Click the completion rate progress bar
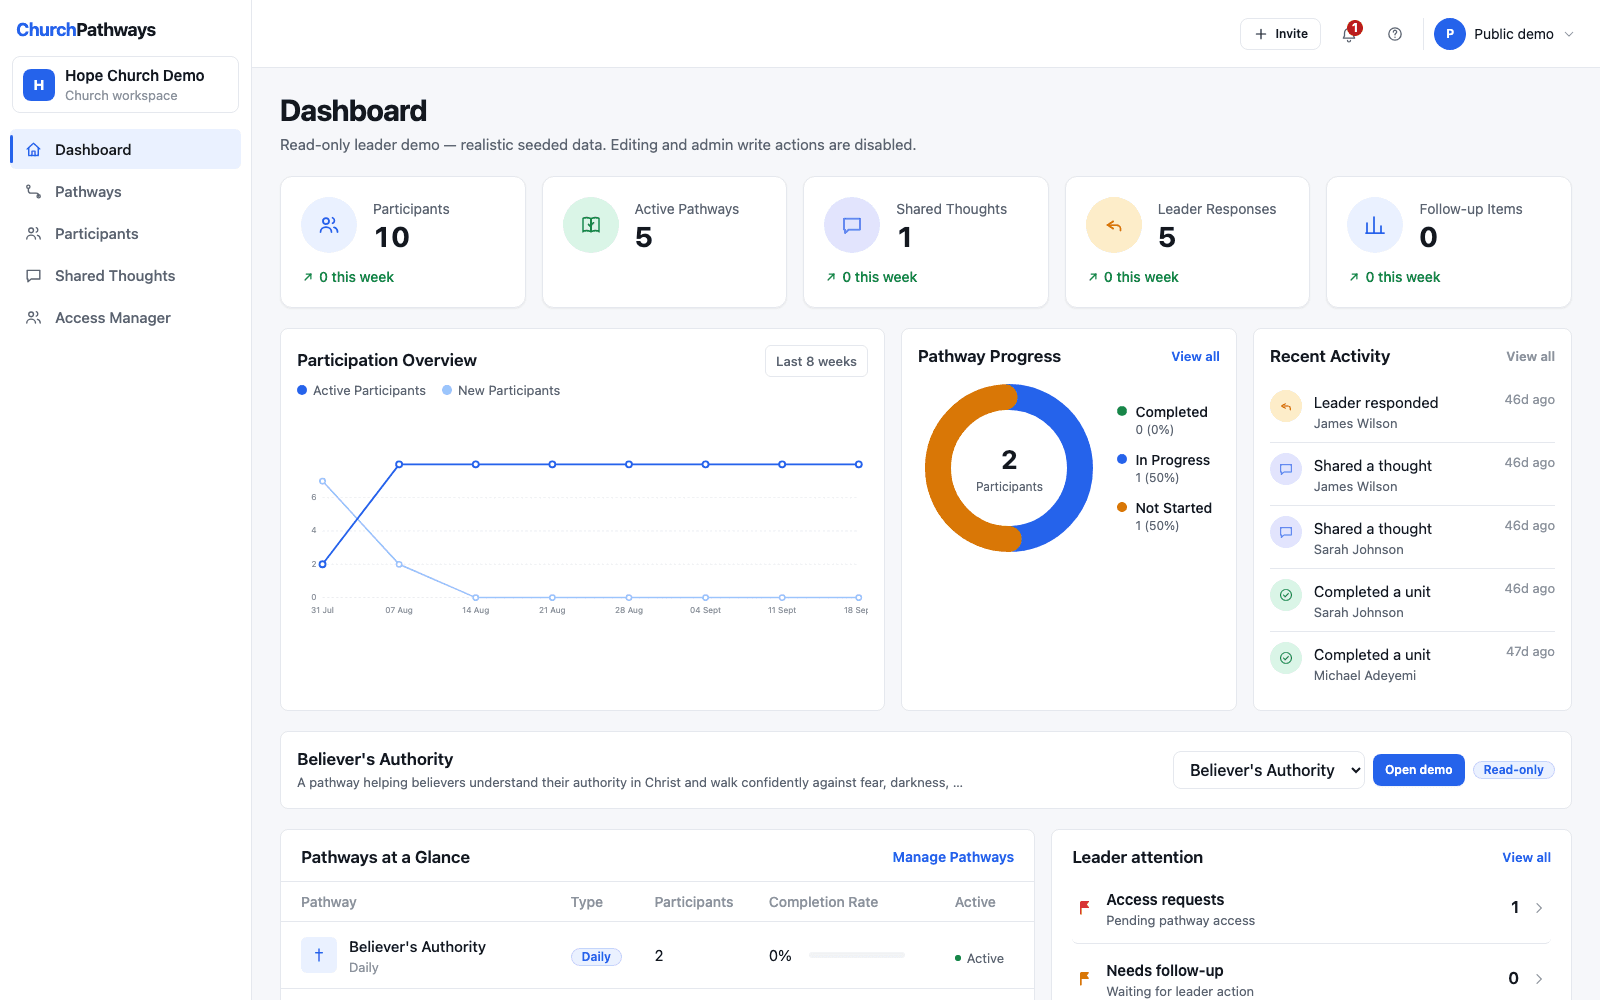 click(x=857, y=955)
